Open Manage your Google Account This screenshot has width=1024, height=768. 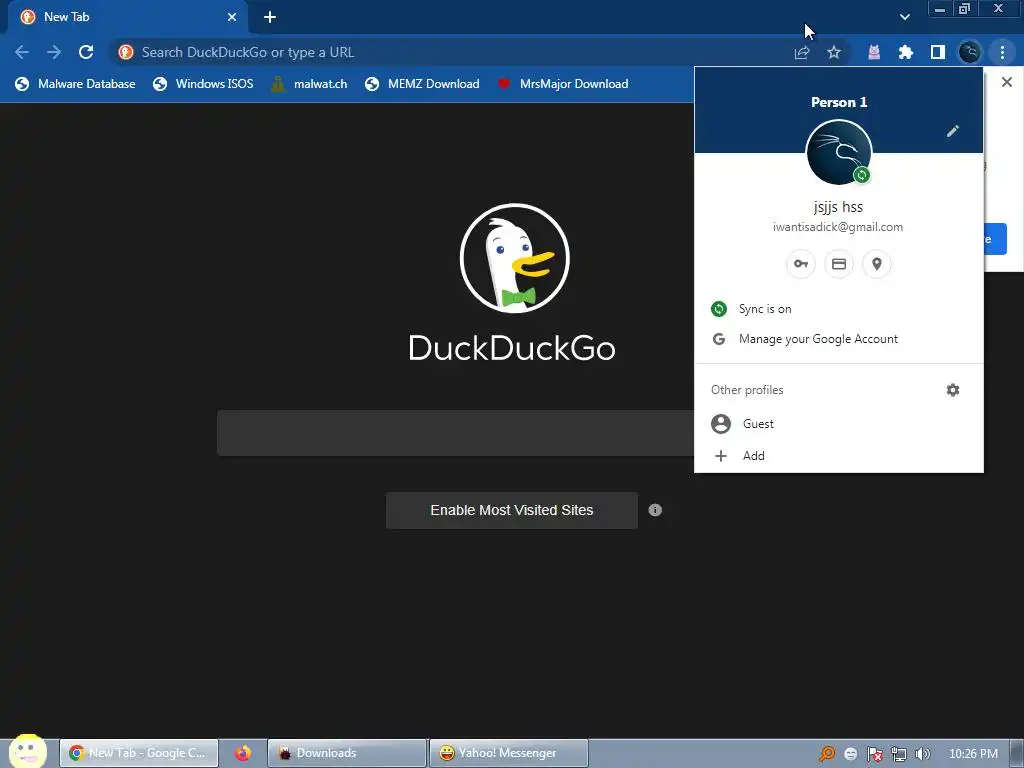coord(839,339)
